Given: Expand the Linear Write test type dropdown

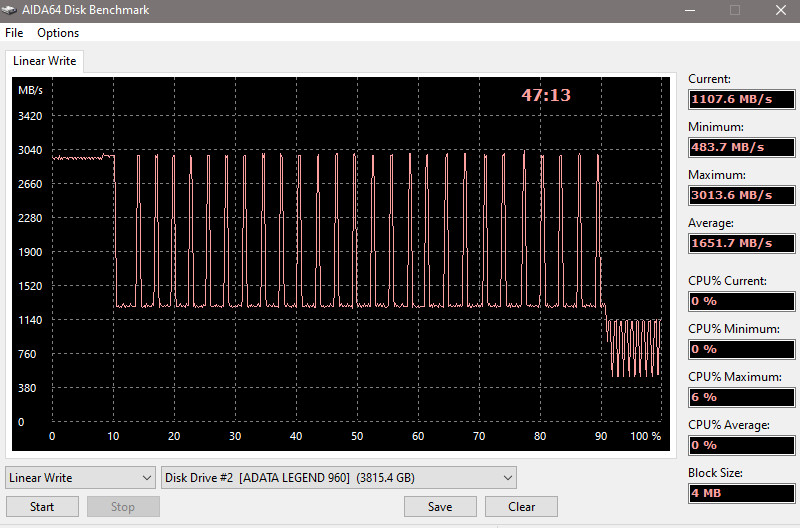Looking at the screenshot, I should tap(80, 478).
